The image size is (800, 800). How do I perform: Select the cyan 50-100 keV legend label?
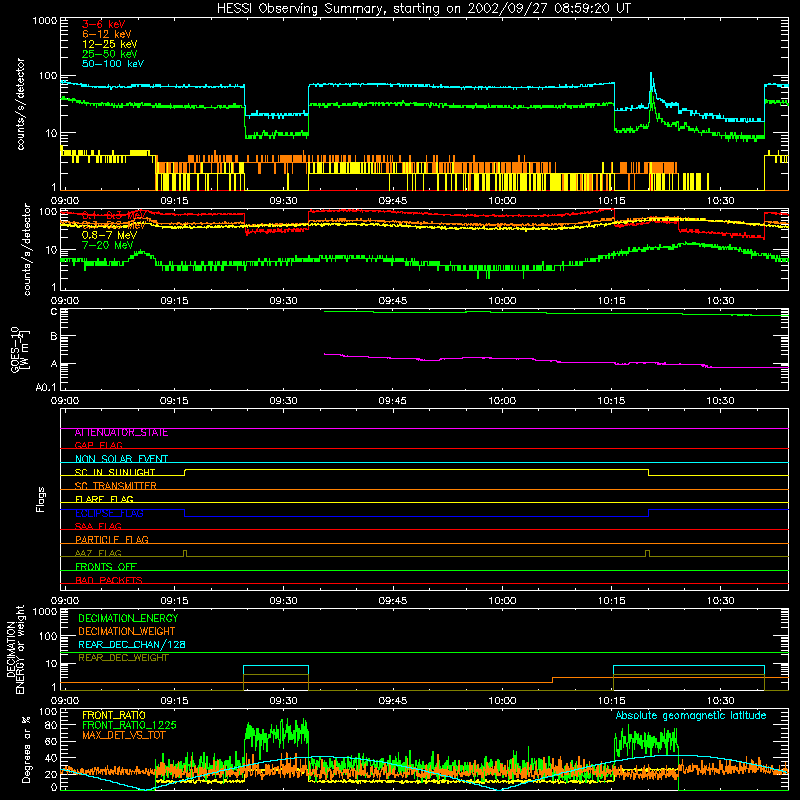[113, 64]
